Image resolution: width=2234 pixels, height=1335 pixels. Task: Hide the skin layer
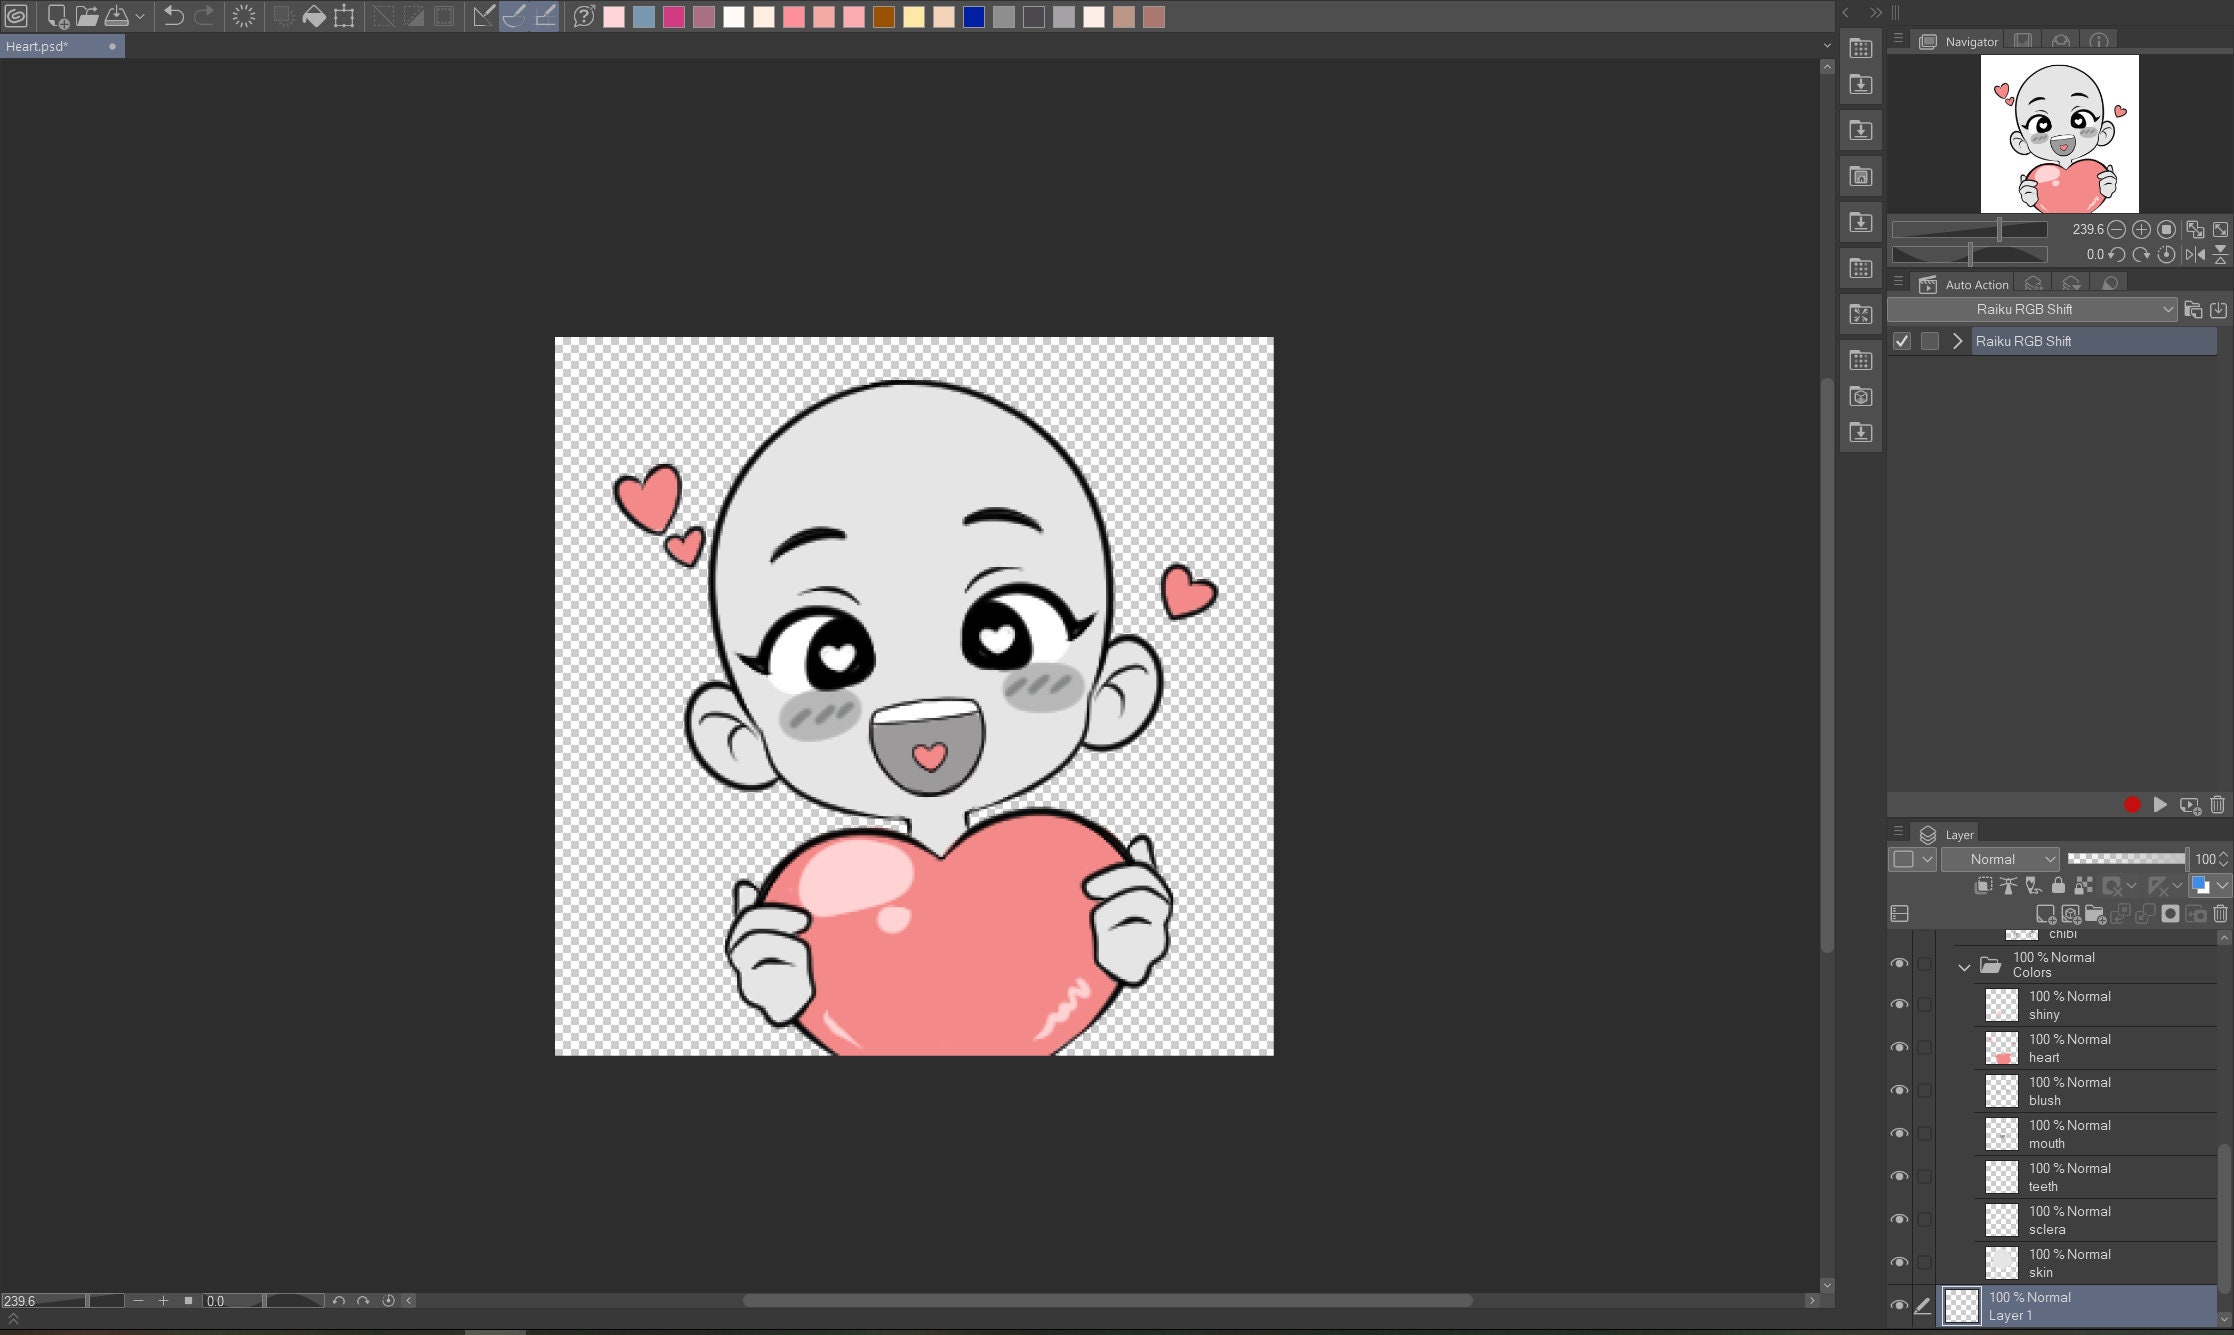coord(1901,1262)
